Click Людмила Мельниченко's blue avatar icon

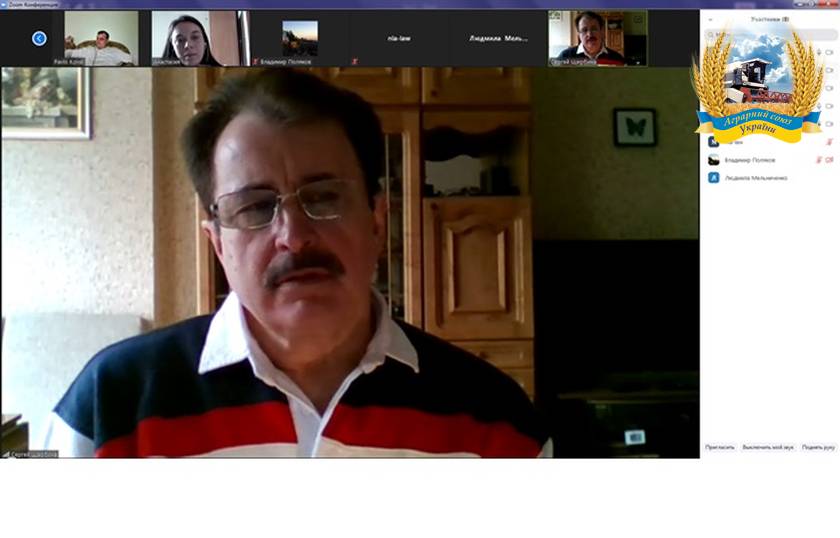[x=714, y=177]
